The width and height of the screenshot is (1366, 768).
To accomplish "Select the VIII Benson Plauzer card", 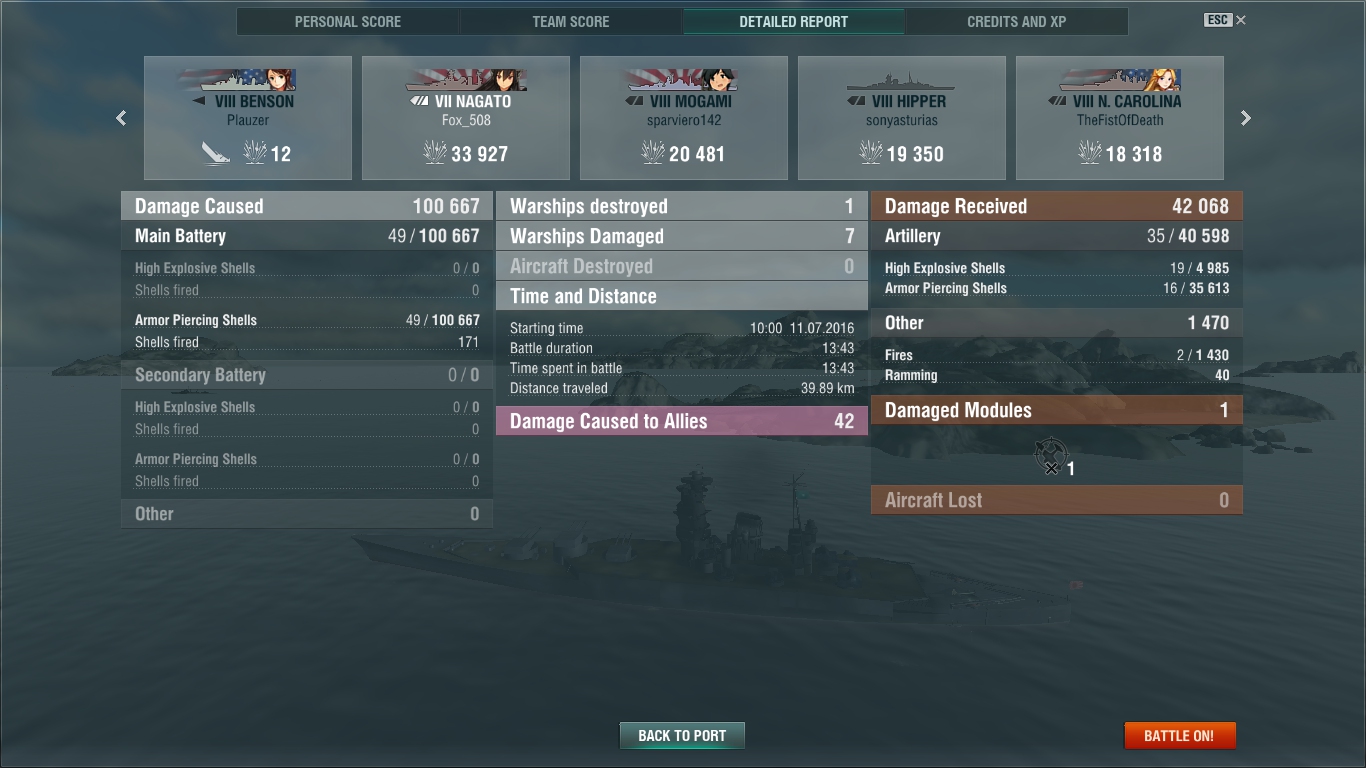I will coord(248,118).
